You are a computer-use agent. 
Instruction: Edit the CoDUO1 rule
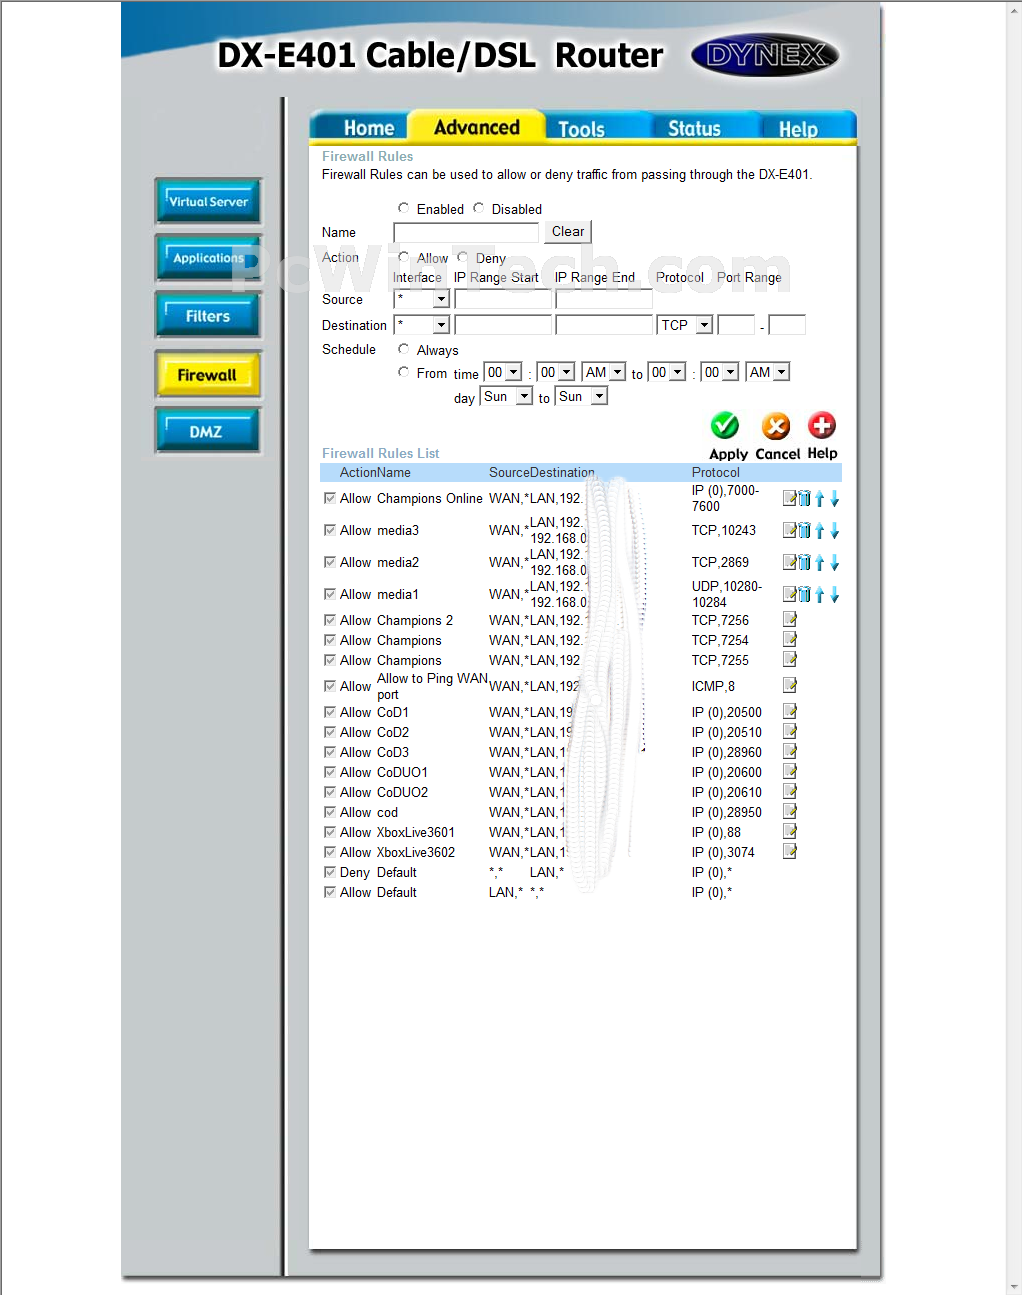(790, 771)
